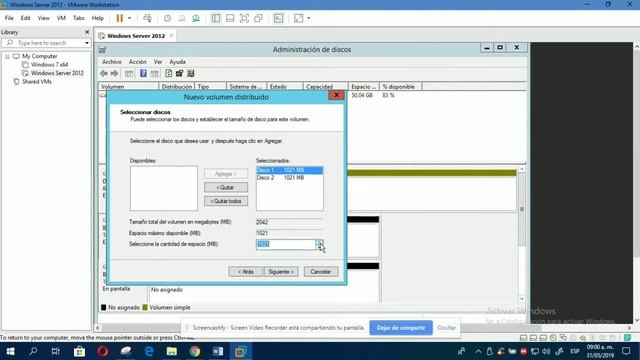
Task: Click the orange Pause VM button
Action: [x=120, y=18]
